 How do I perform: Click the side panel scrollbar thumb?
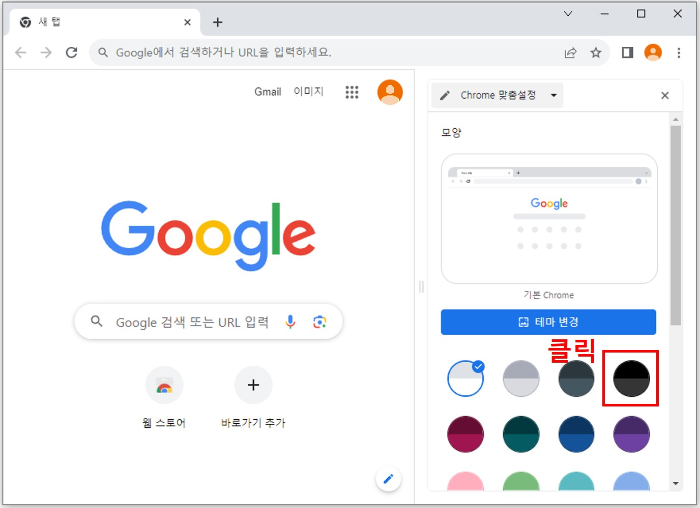click(x=675, y=225)
